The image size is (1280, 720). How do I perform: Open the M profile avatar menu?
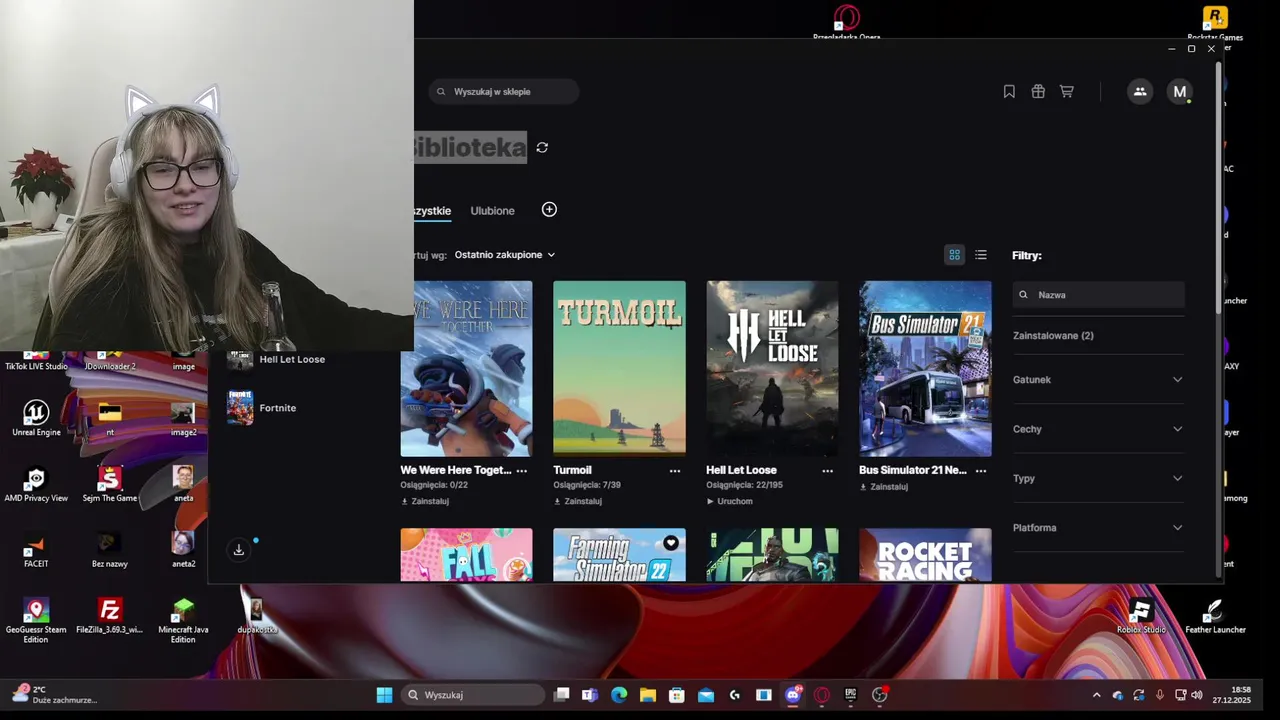[x=1180, y=91]
